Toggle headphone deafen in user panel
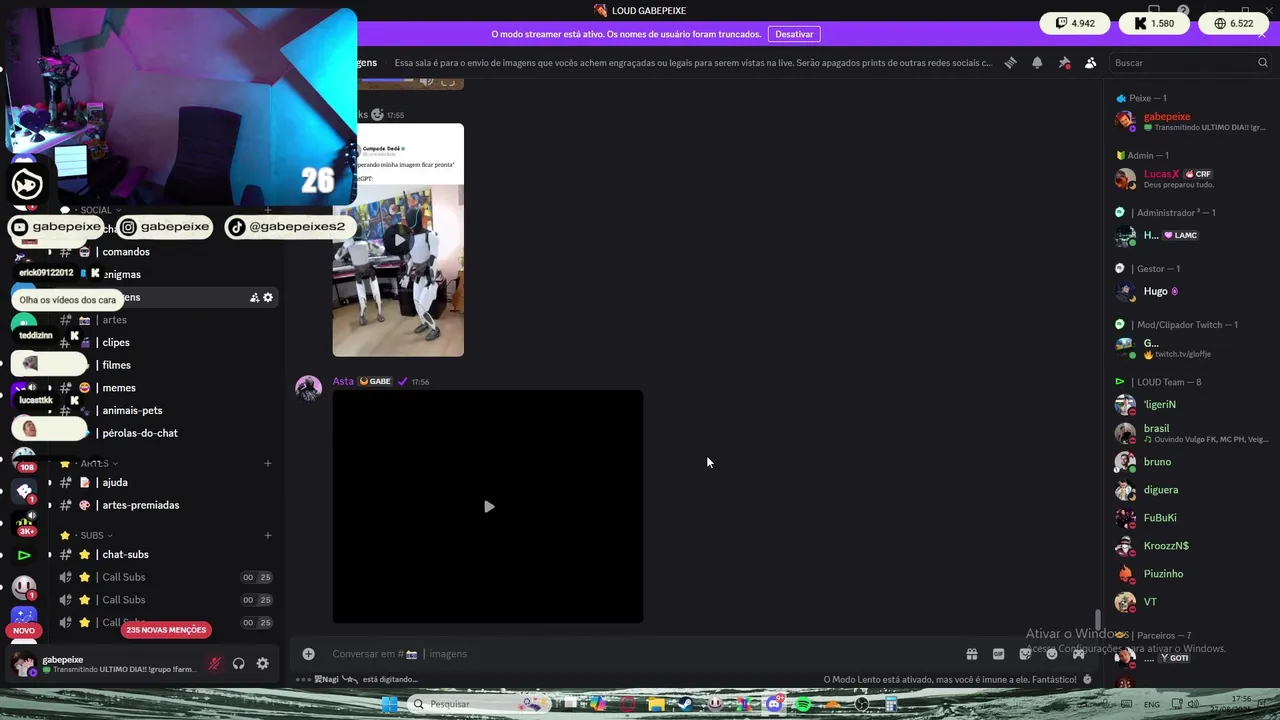This screenshot has width=1280, height=720. point(239,664)
